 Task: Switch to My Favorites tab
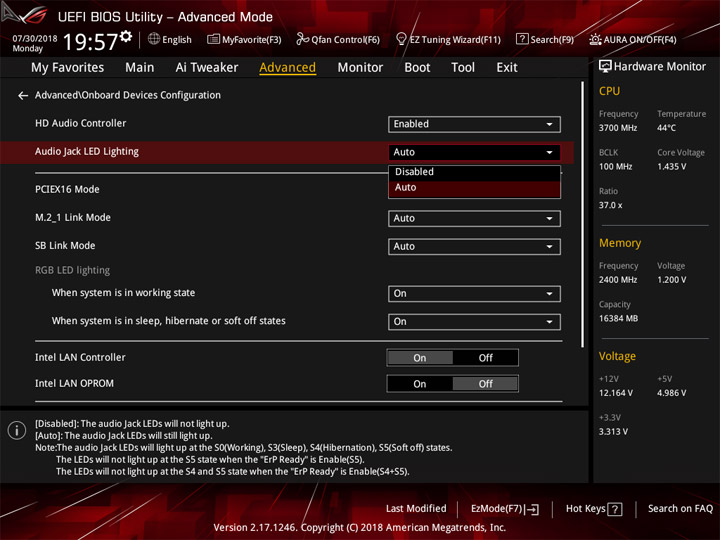pyautogui.click(x=68, y=68)
